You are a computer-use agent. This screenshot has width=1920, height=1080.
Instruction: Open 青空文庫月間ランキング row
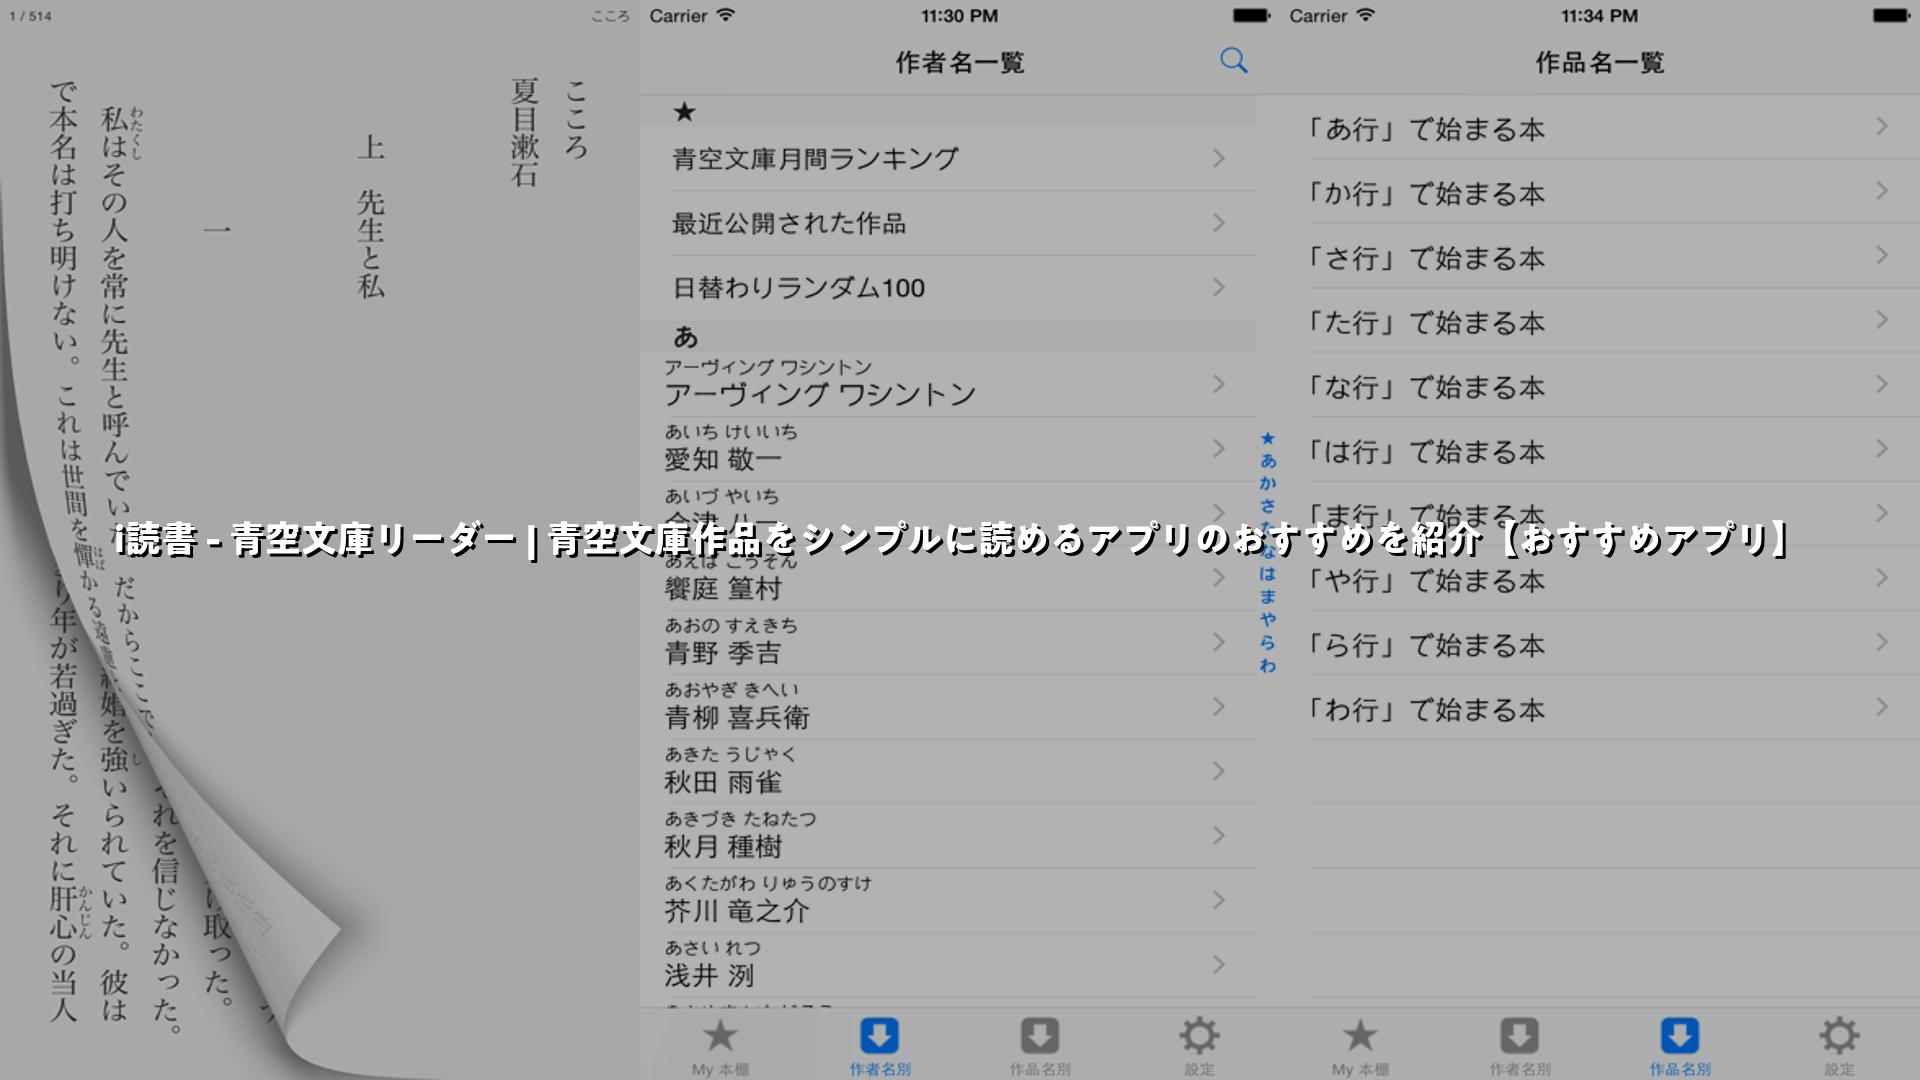948,158
